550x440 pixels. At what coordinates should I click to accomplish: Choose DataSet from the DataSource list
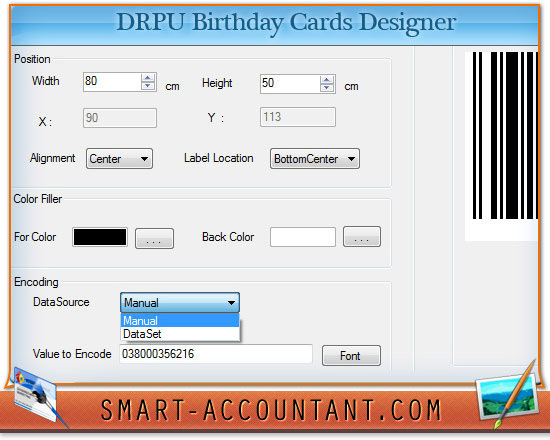tap(180, 334)
